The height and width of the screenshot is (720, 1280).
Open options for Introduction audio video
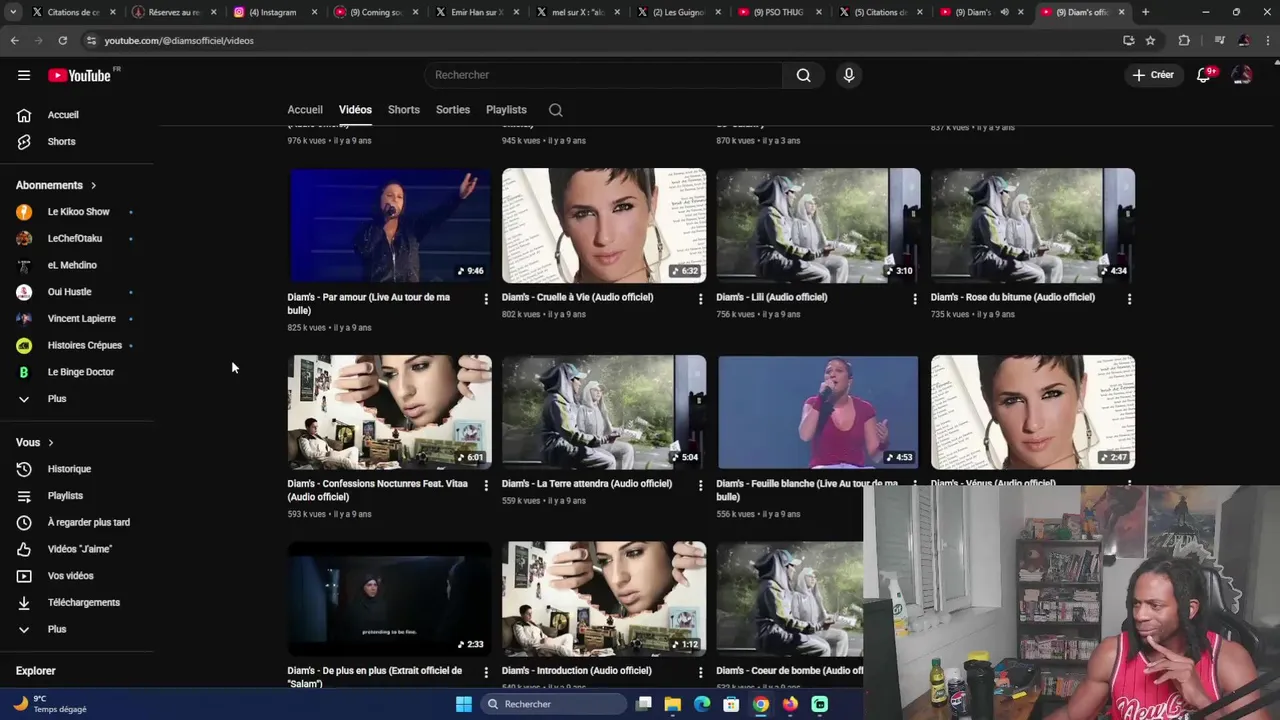(700, 672)
